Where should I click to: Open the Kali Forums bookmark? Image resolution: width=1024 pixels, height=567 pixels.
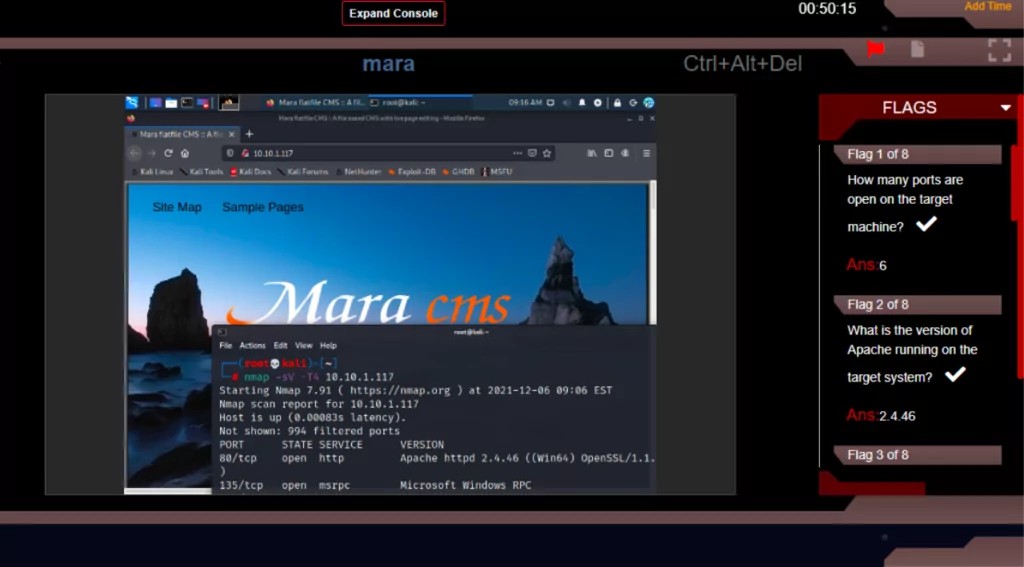coord(302,172)
